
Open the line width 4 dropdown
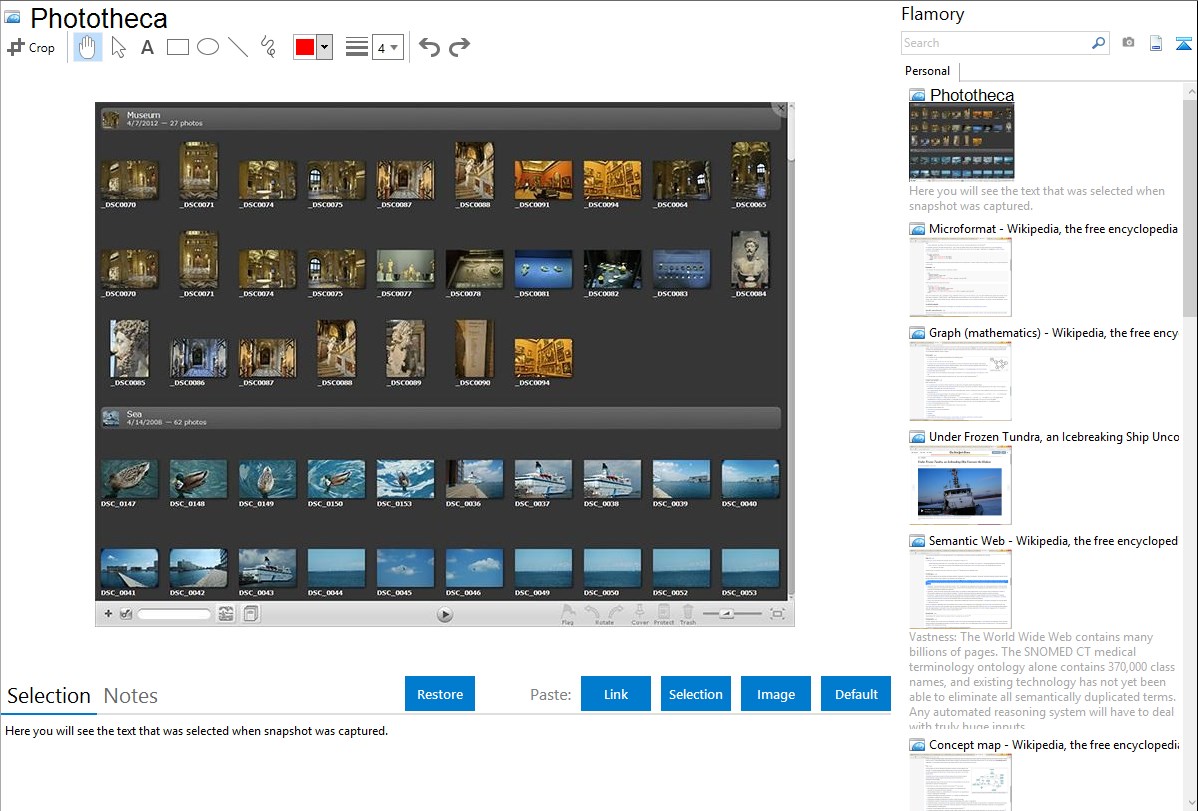[x=388, y=47]
